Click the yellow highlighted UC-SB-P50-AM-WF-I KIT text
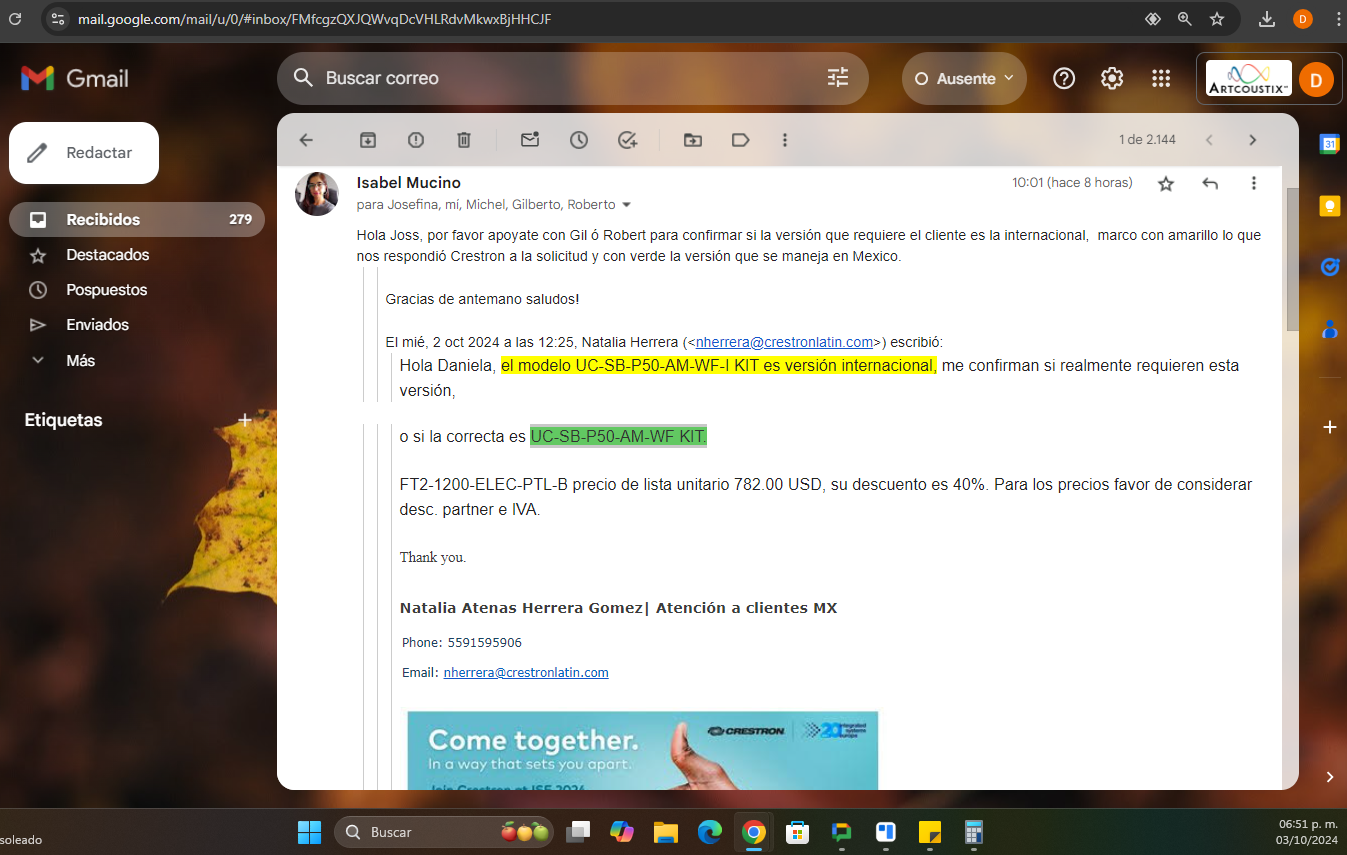The width and height of the screenshot is (1347, 855). [x=719, y=366]
